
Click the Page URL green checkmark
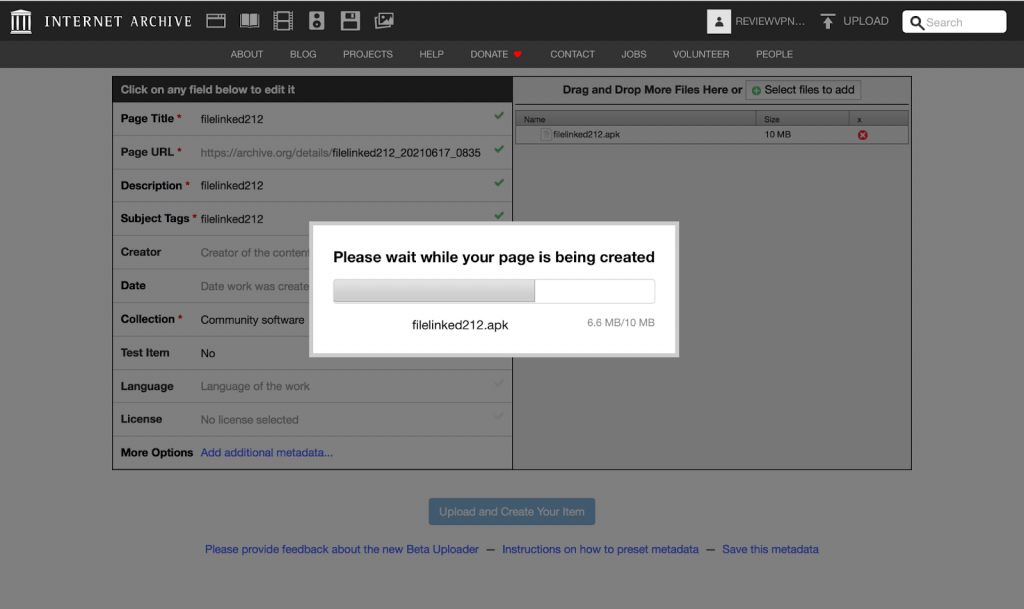tap(499, 149)
